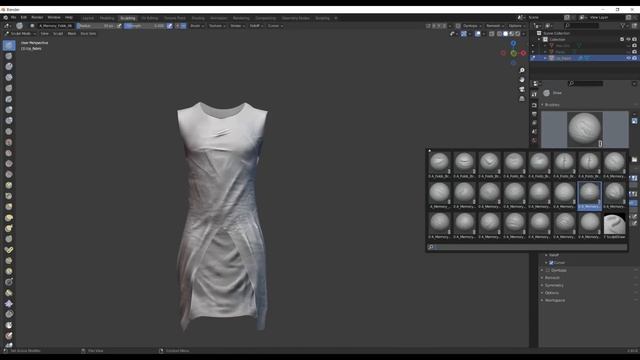Open the Face Sets header menu
Screen dimensions: 640x360
[88, 34]
